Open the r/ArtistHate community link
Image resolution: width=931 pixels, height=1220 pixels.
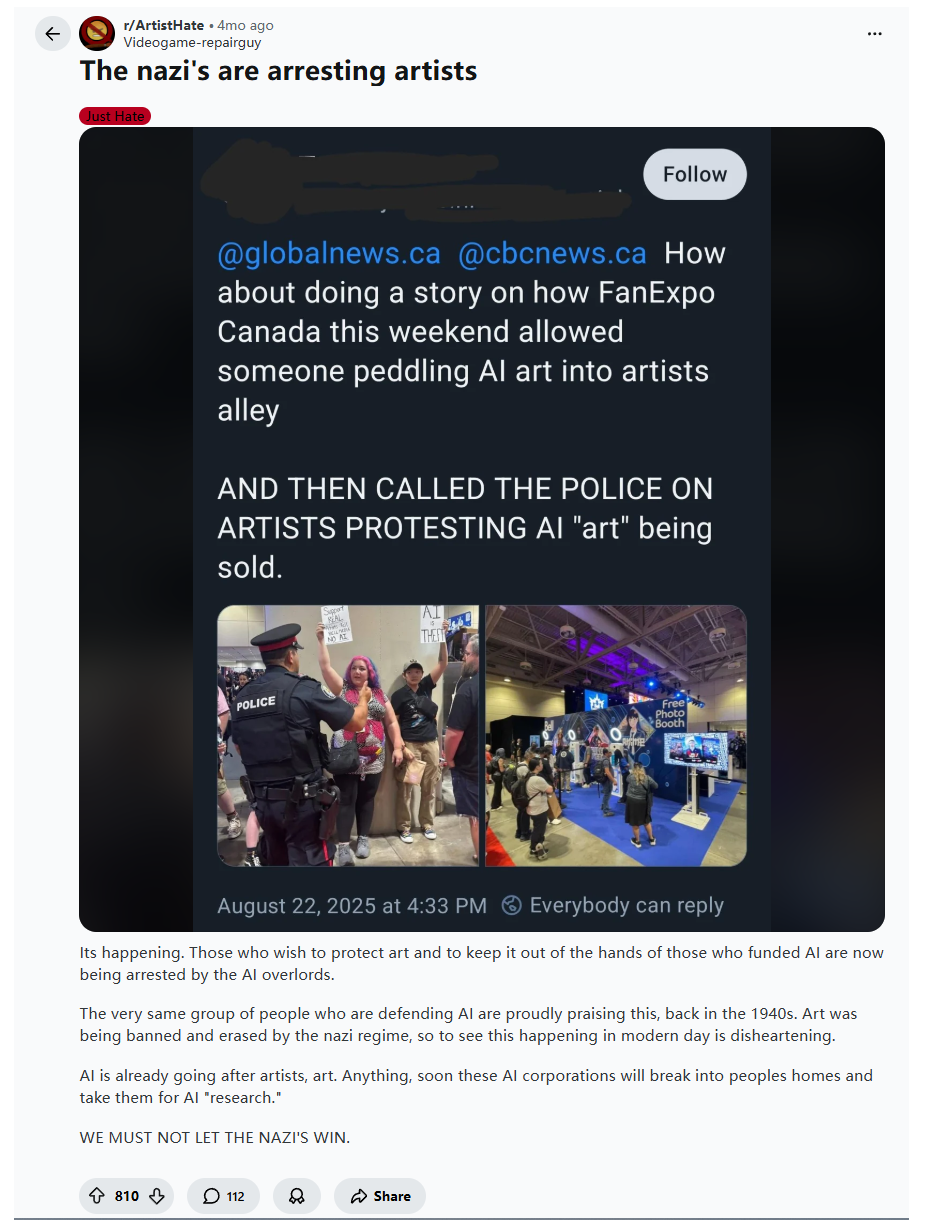point(164,25)
